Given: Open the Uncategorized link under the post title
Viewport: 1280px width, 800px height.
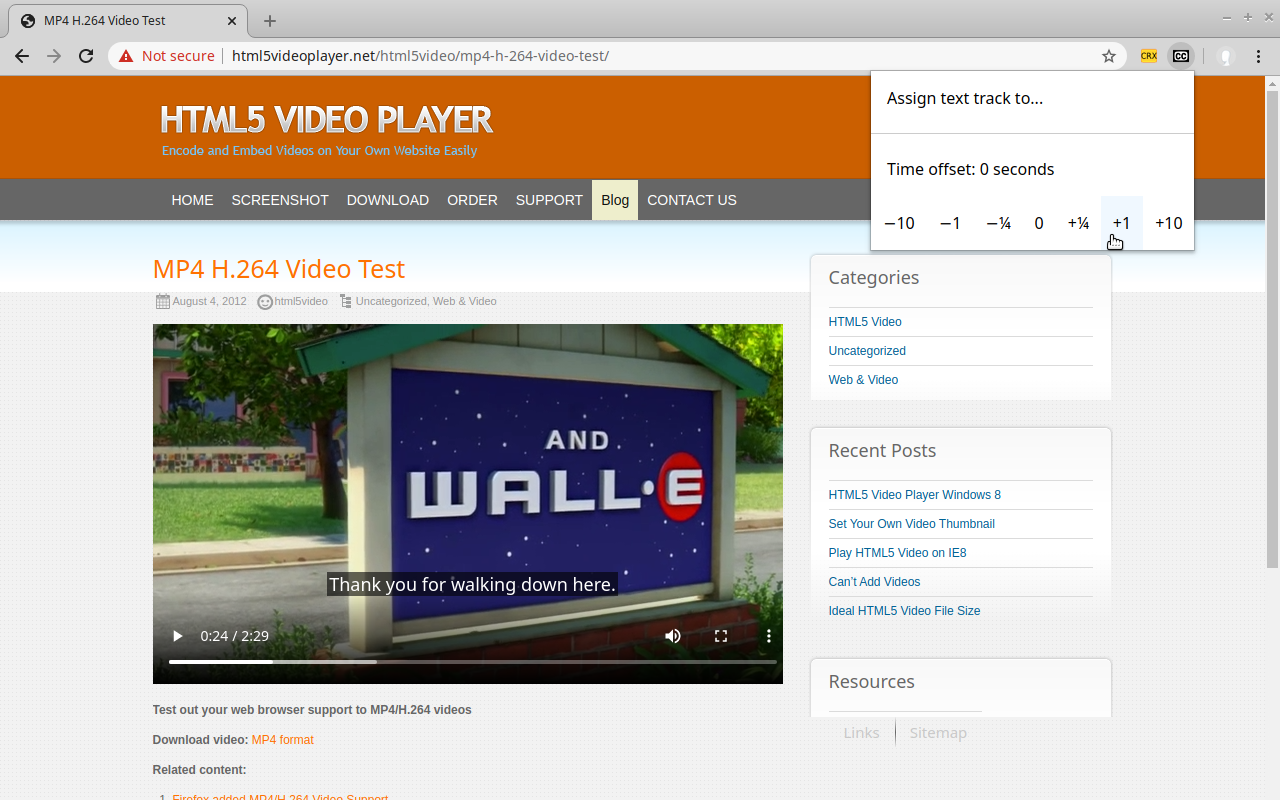Looking at the screenshot, I should point(391,301).
